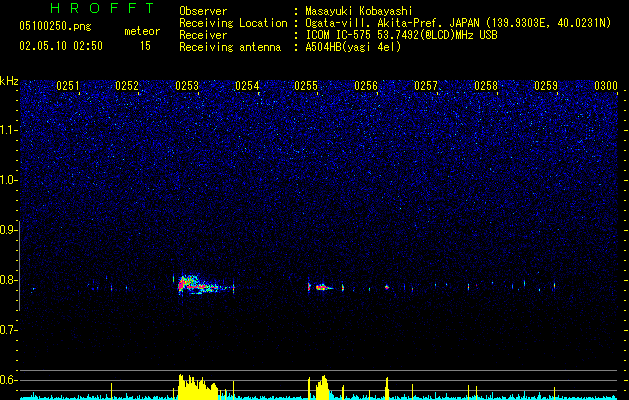Click the 0.6 kHz axis label

[8, 380]
